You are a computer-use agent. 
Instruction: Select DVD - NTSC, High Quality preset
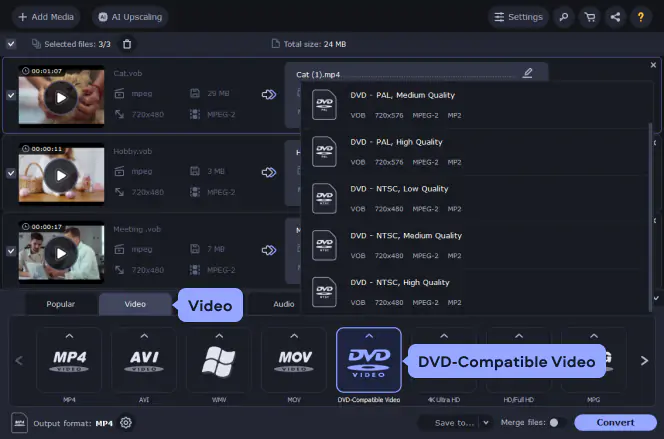[474, 292]
